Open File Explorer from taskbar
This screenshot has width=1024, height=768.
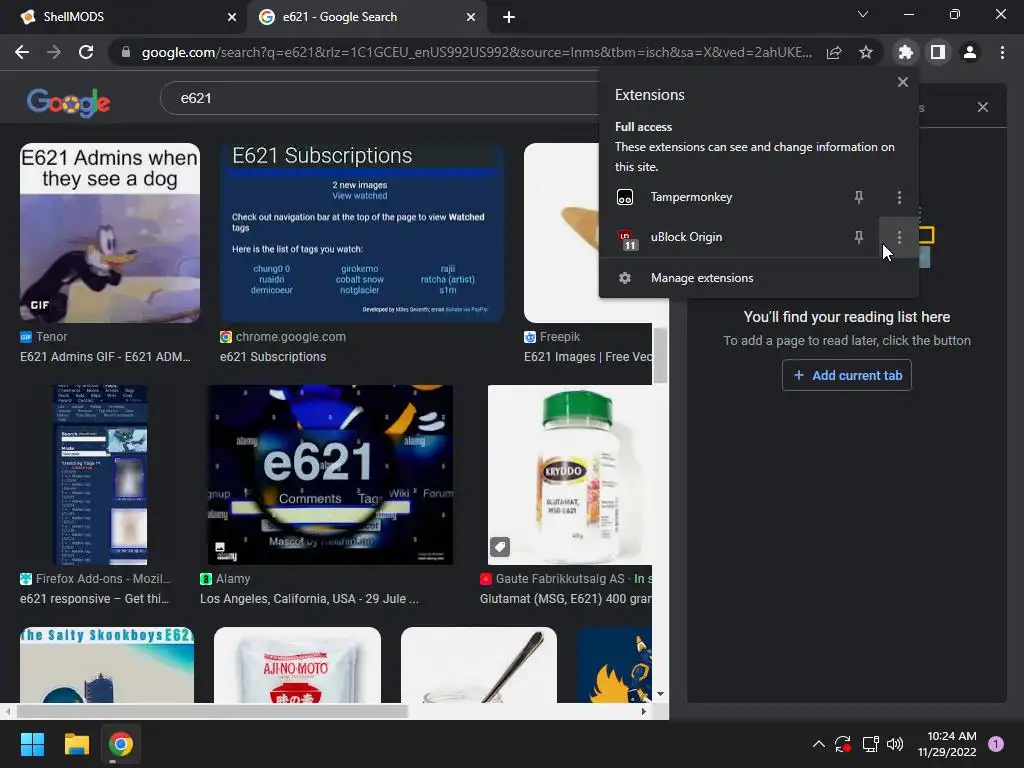coord(76,744)
